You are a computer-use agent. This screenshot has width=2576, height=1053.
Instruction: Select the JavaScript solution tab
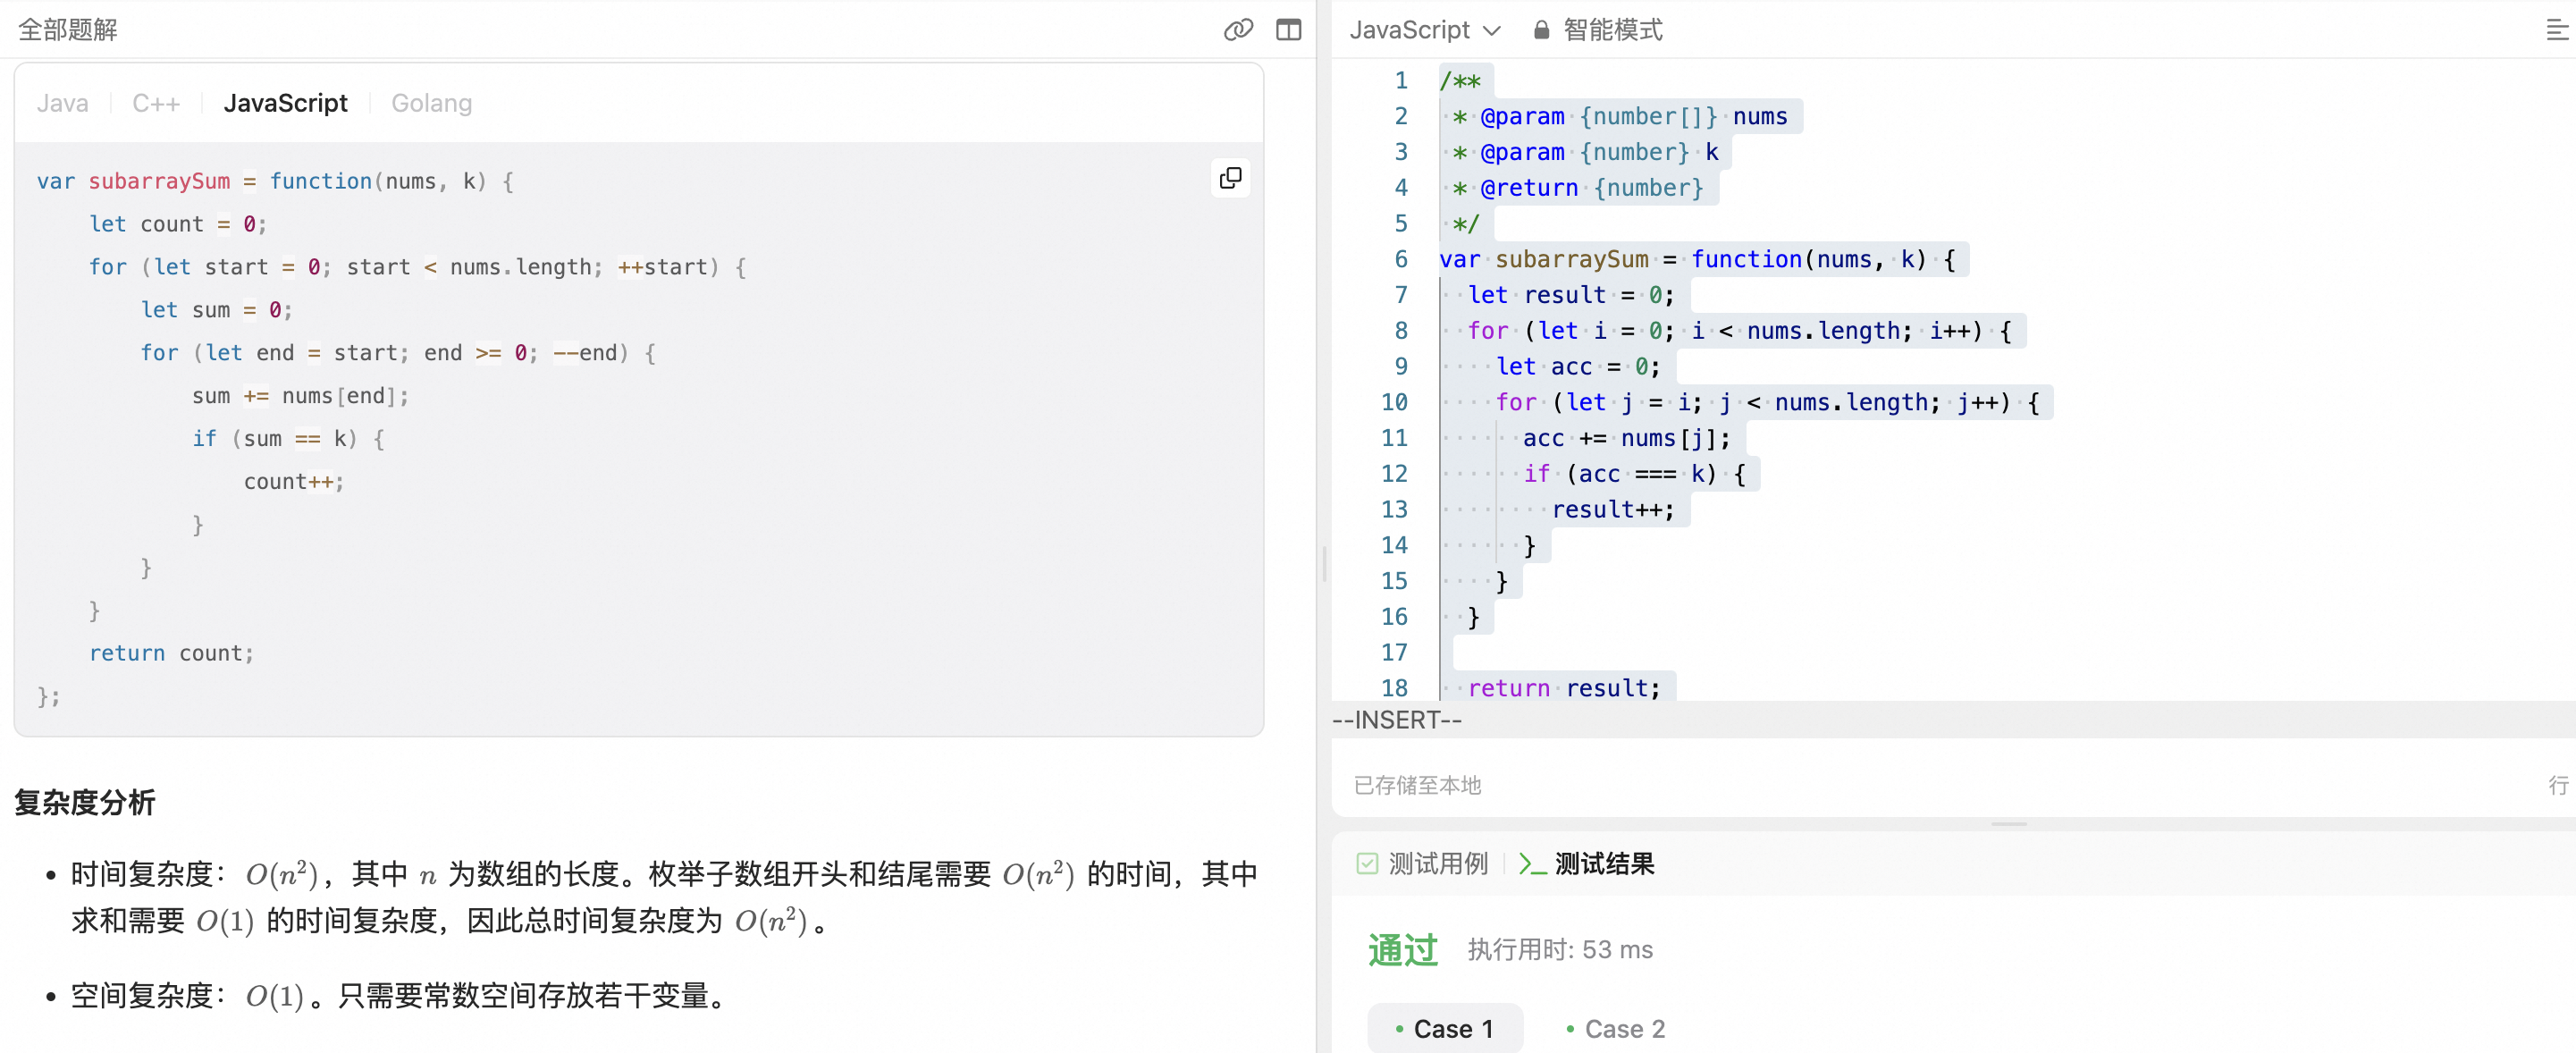pyautogui.click(x=285, y=103)
